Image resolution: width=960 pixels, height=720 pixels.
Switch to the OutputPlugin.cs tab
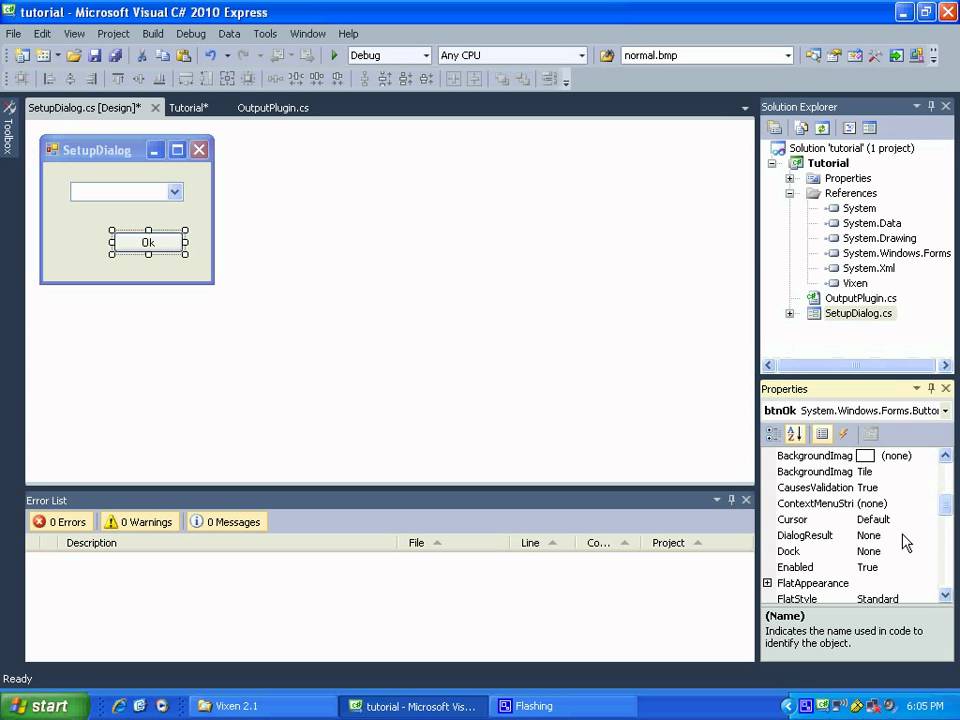click(273, 108)
